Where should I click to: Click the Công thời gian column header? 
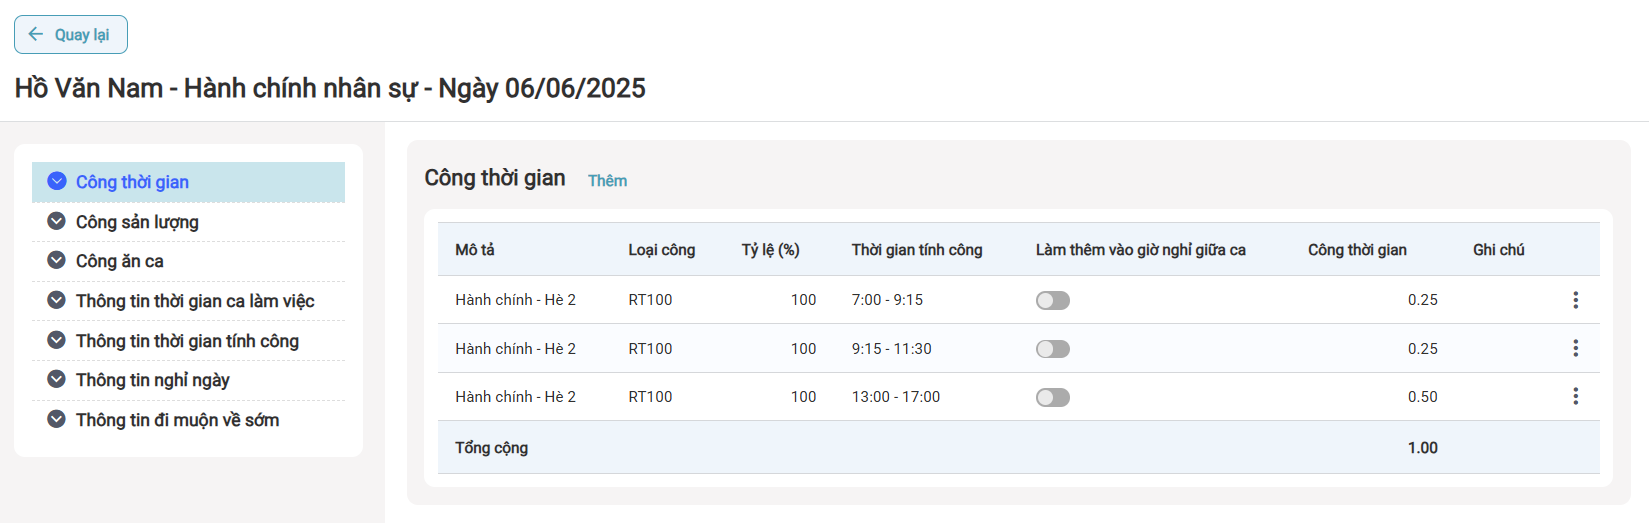coord(1356,250)
